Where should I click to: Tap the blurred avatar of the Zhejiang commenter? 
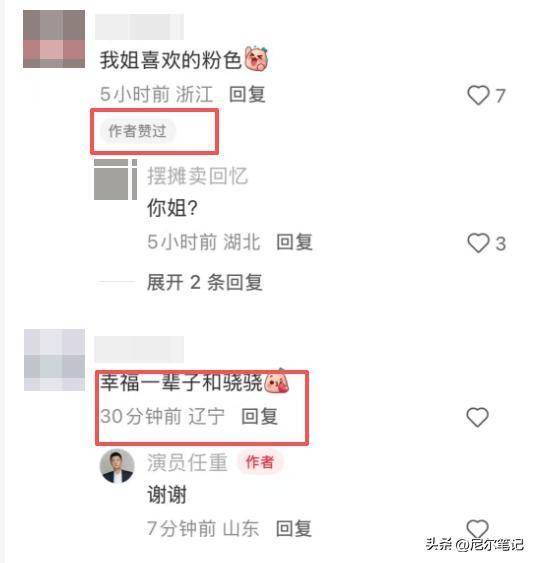coord(54,39)
